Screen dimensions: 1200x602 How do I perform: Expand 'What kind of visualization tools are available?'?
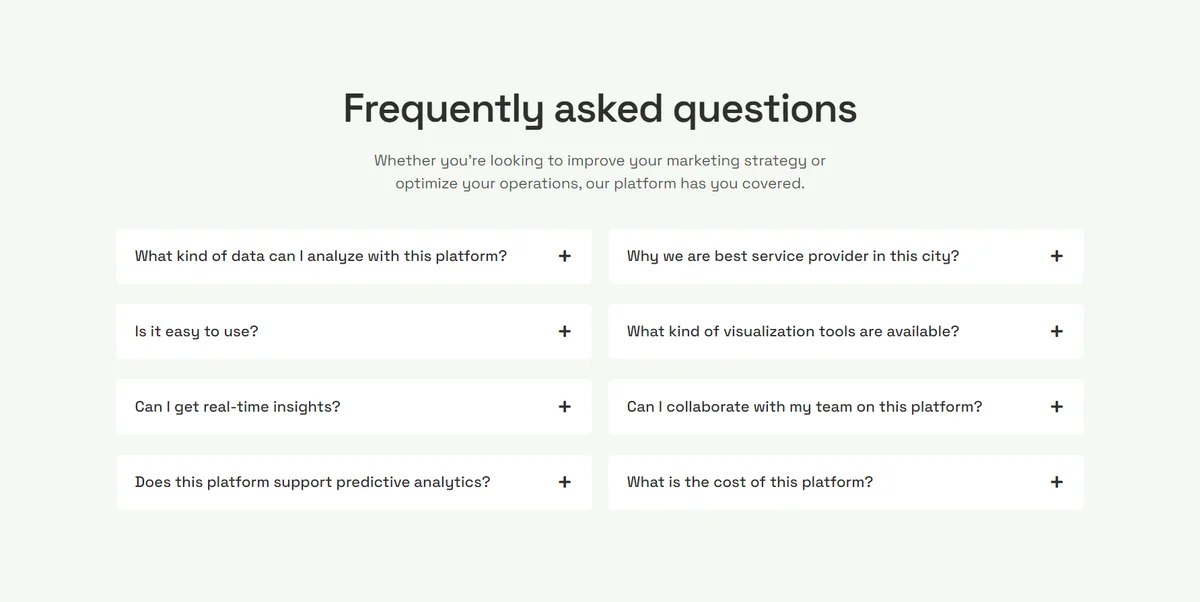point(846,331)
